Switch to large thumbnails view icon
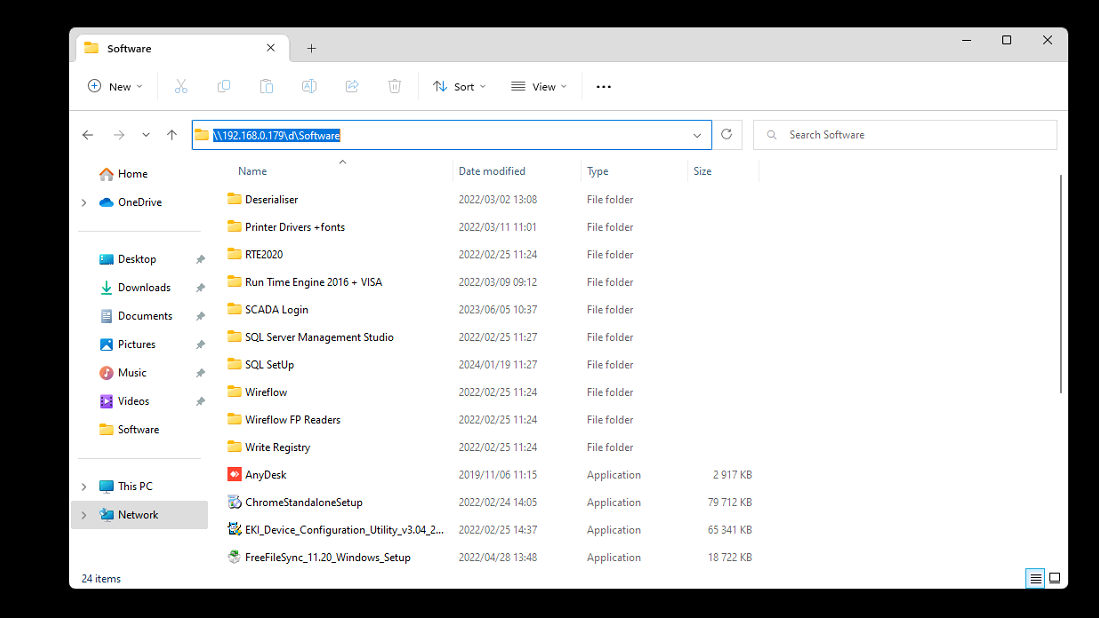 point(1054,578)
